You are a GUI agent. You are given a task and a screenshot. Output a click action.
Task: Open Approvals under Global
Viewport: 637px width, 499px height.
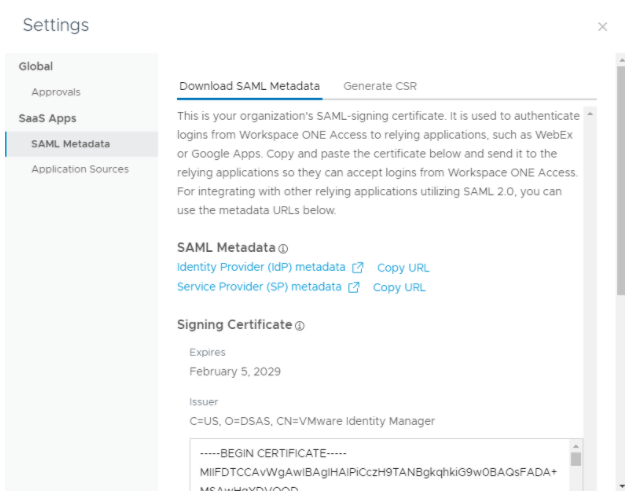click(x=56, y=92)
